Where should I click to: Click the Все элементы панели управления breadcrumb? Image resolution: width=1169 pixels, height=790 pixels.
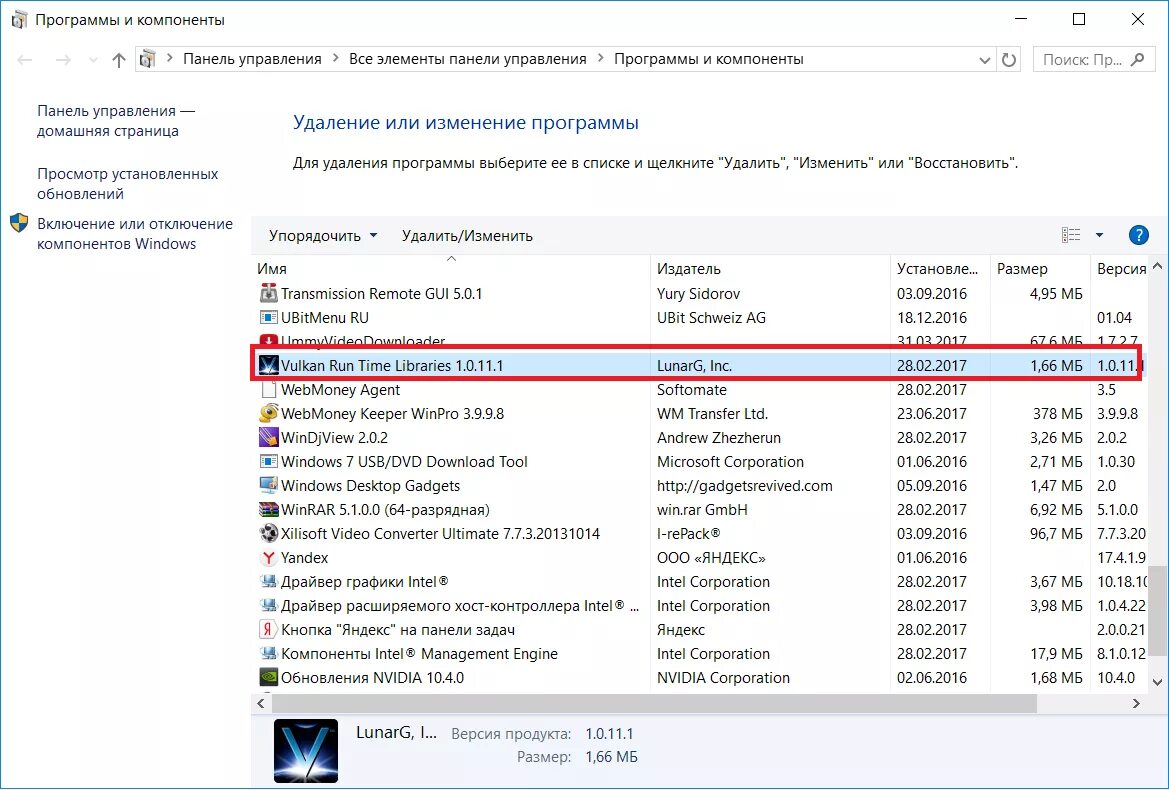click(x=467, y=59)
